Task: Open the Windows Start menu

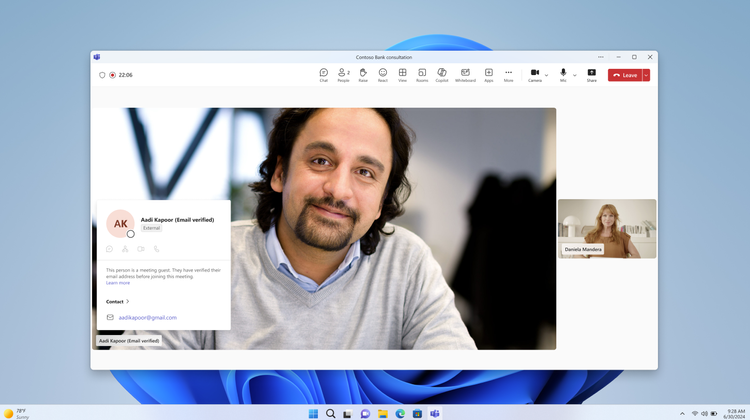Action: coord(313,414)
